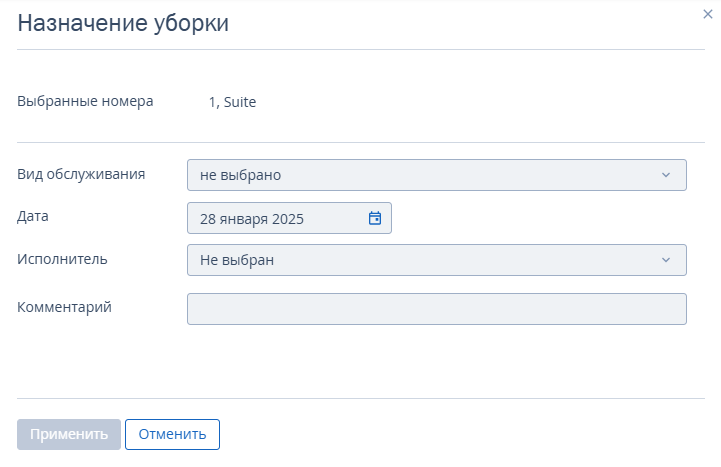Click the Комментарий label
Viewport: 721px width, 467px height.
pos(64,307)
